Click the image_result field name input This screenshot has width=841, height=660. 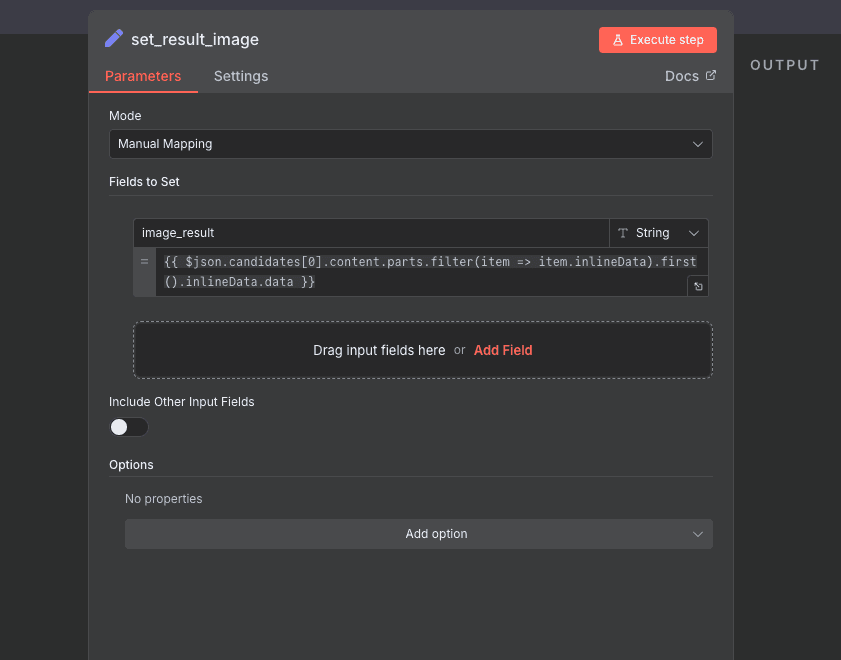[x=370, y=233]
